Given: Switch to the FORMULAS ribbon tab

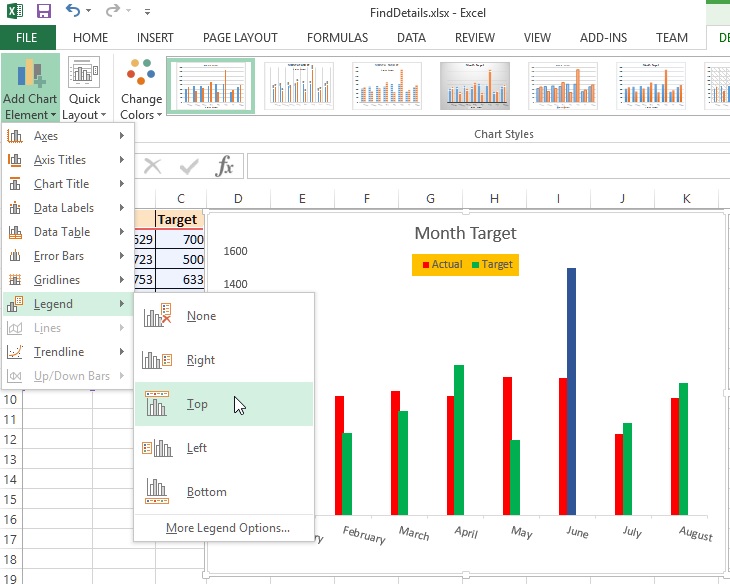Looking at the screenshot, I should click(337, 38).
